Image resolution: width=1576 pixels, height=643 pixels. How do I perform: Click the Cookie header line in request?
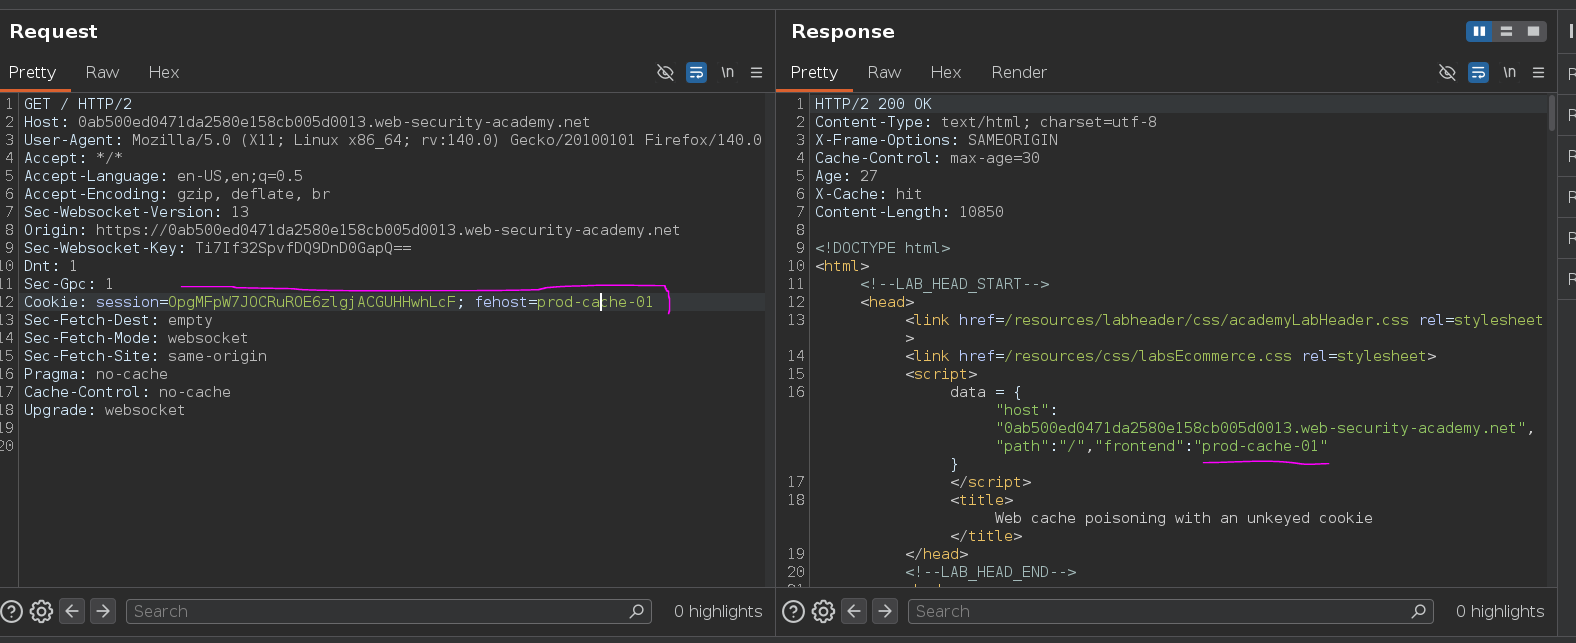[338, 302]
